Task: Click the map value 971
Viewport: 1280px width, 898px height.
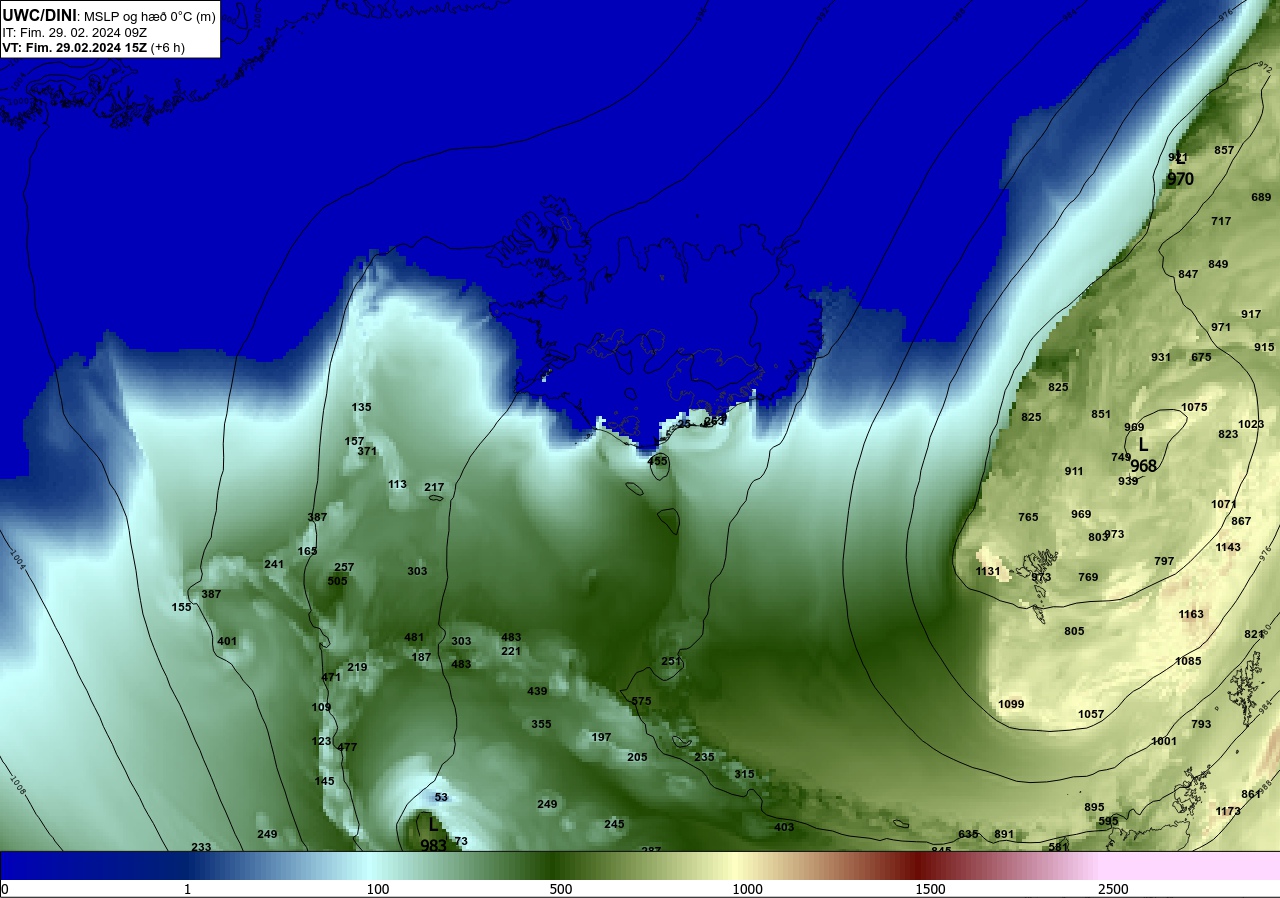Action: [1221, 327]
